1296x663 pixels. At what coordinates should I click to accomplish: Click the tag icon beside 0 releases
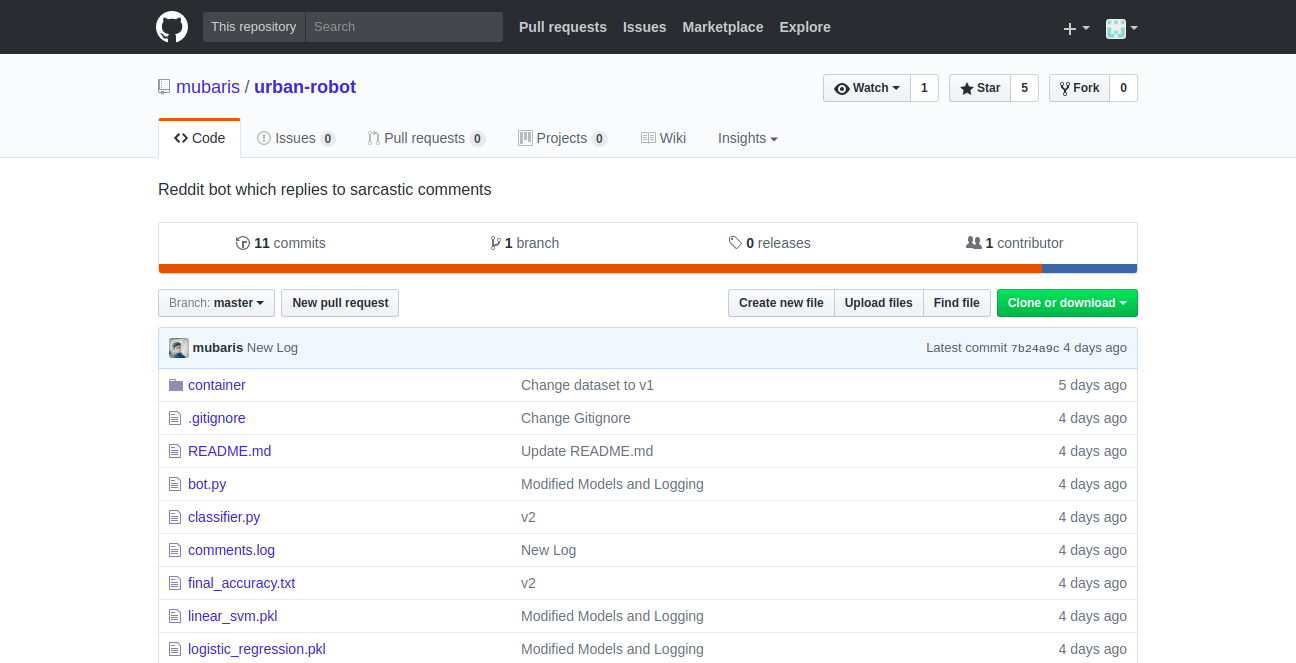735,243
